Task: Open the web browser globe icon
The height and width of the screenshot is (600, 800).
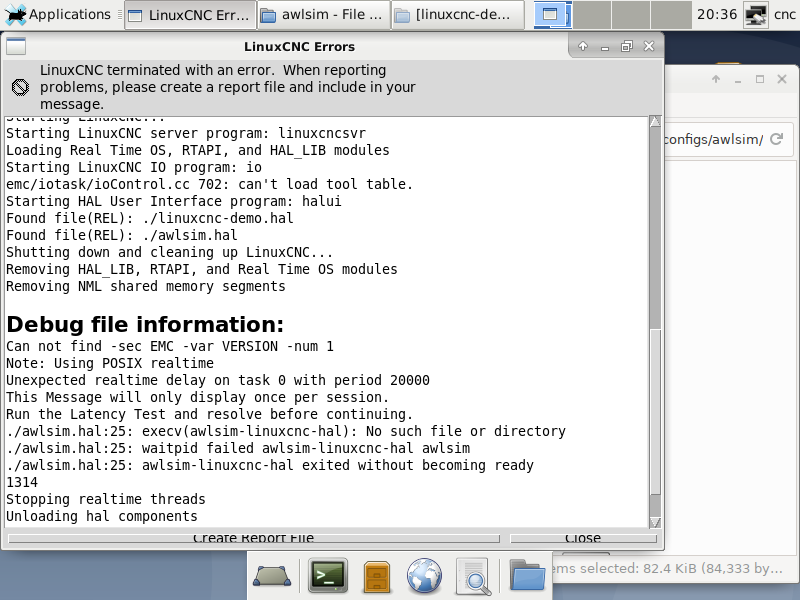Action: [425, 576]
